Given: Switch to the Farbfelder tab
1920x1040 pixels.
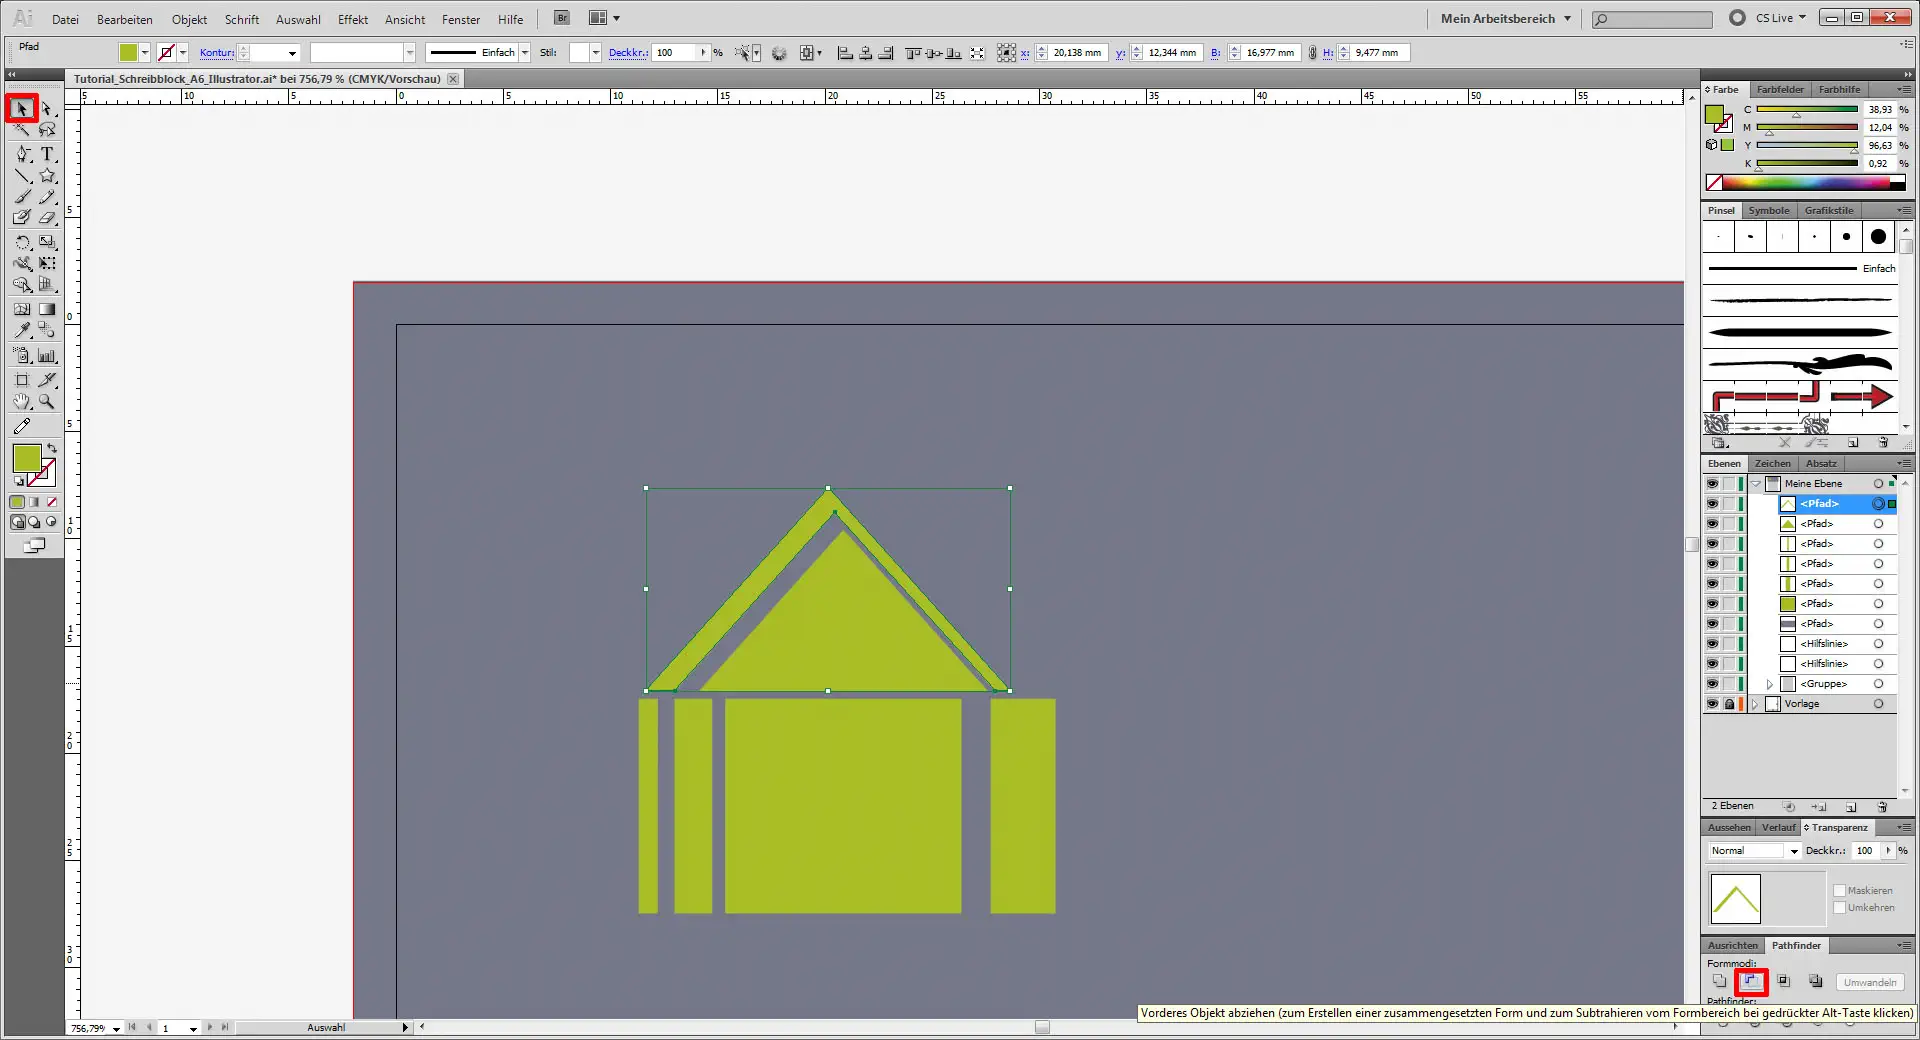Looking at the screenshot, I should coord(1779,89).
